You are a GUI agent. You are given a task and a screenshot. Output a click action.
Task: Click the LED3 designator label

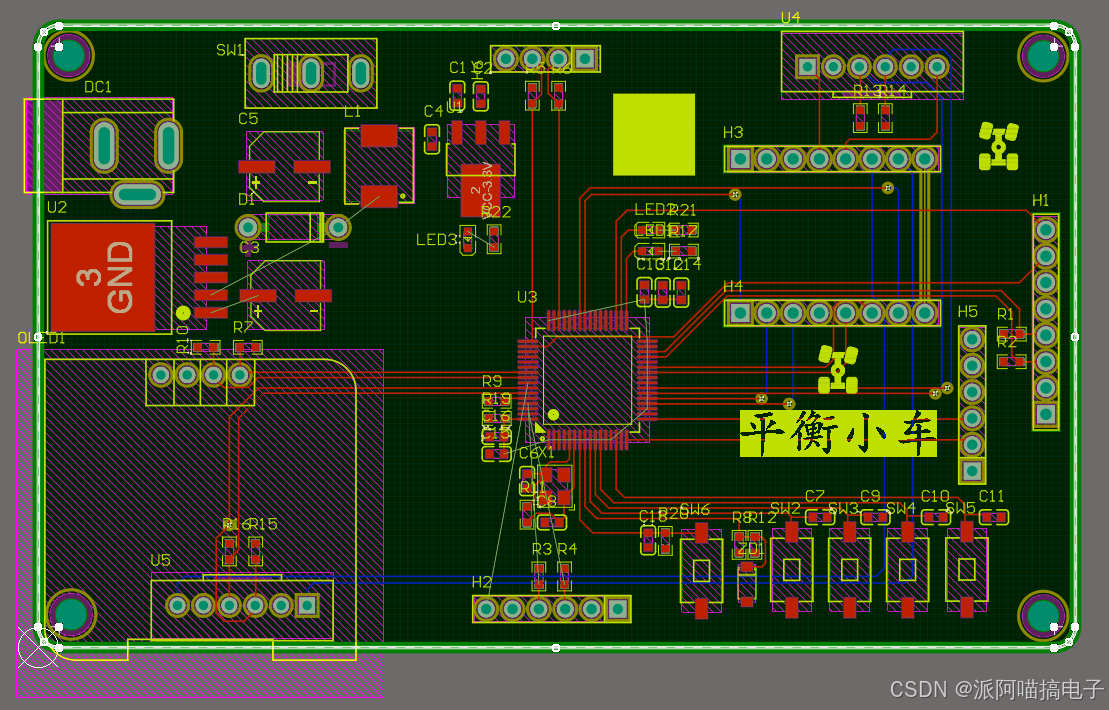pyautogui.click(x=436, y=240)
